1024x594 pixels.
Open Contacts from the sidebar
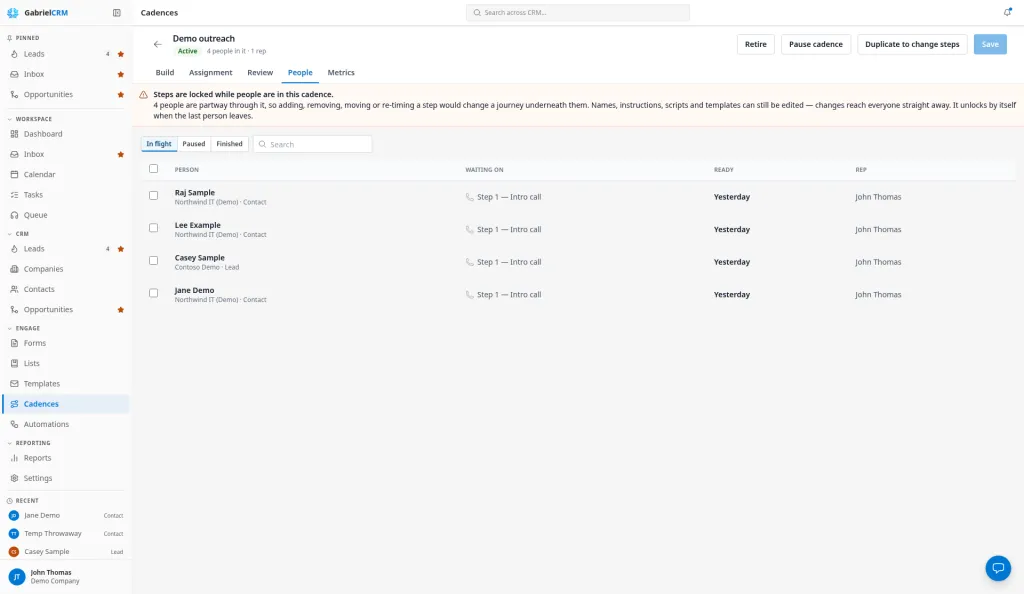tap(65, 289)
